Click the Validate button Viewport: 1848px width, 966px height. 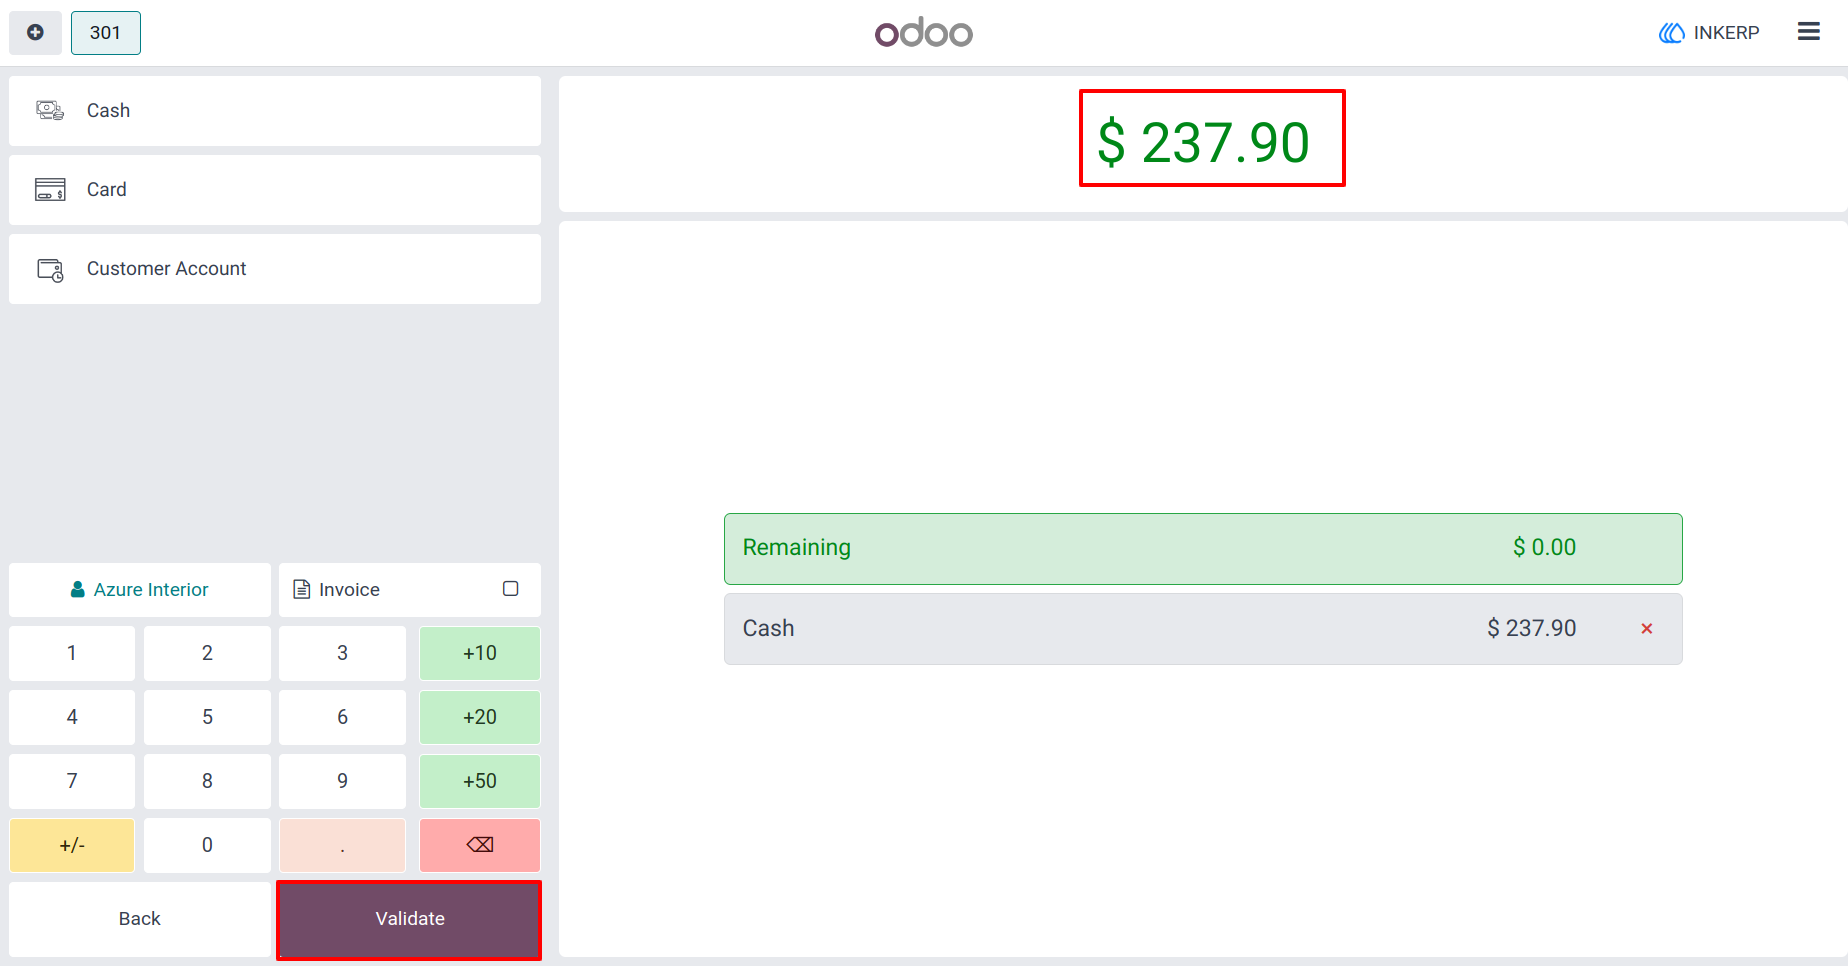pos(409,919)
